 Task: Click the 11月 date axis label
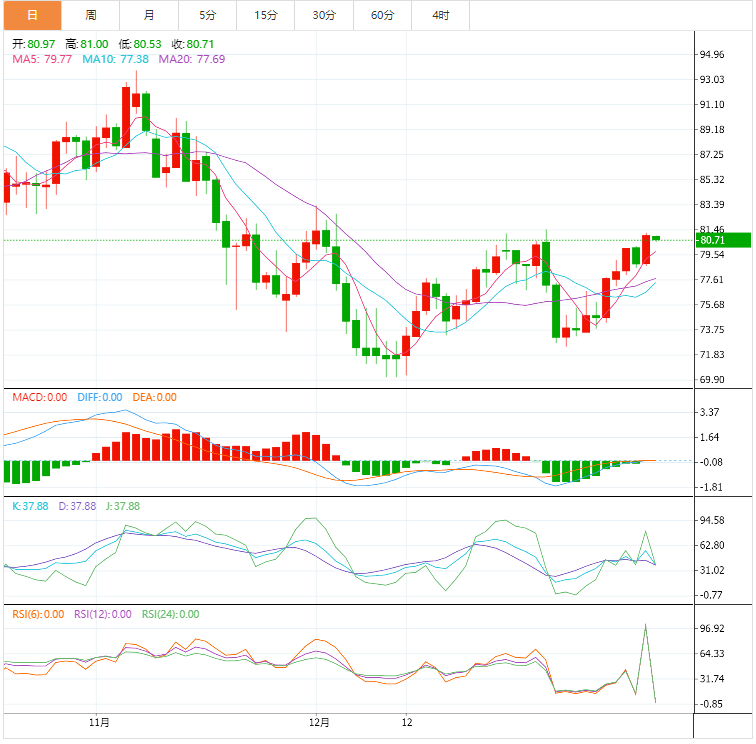pyautogui.click(x=98, y=721)
